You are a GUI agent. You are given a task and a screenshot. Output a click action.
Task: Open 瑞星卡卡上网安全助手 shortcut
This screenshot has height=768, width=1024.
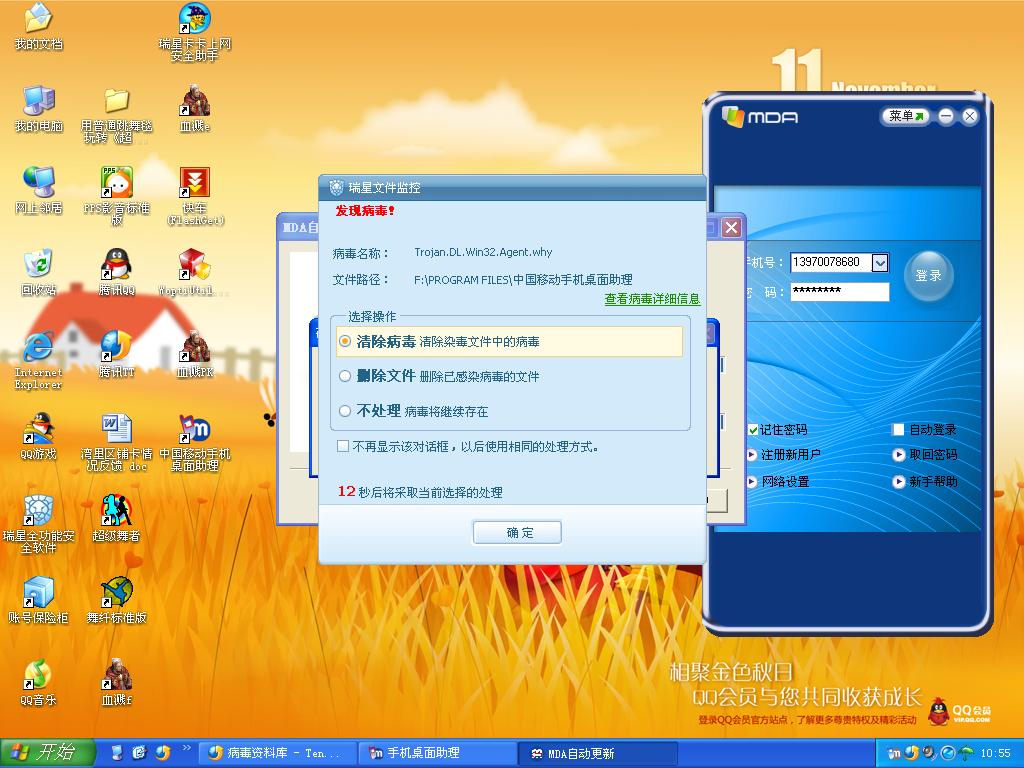click(x=195, y=32)
